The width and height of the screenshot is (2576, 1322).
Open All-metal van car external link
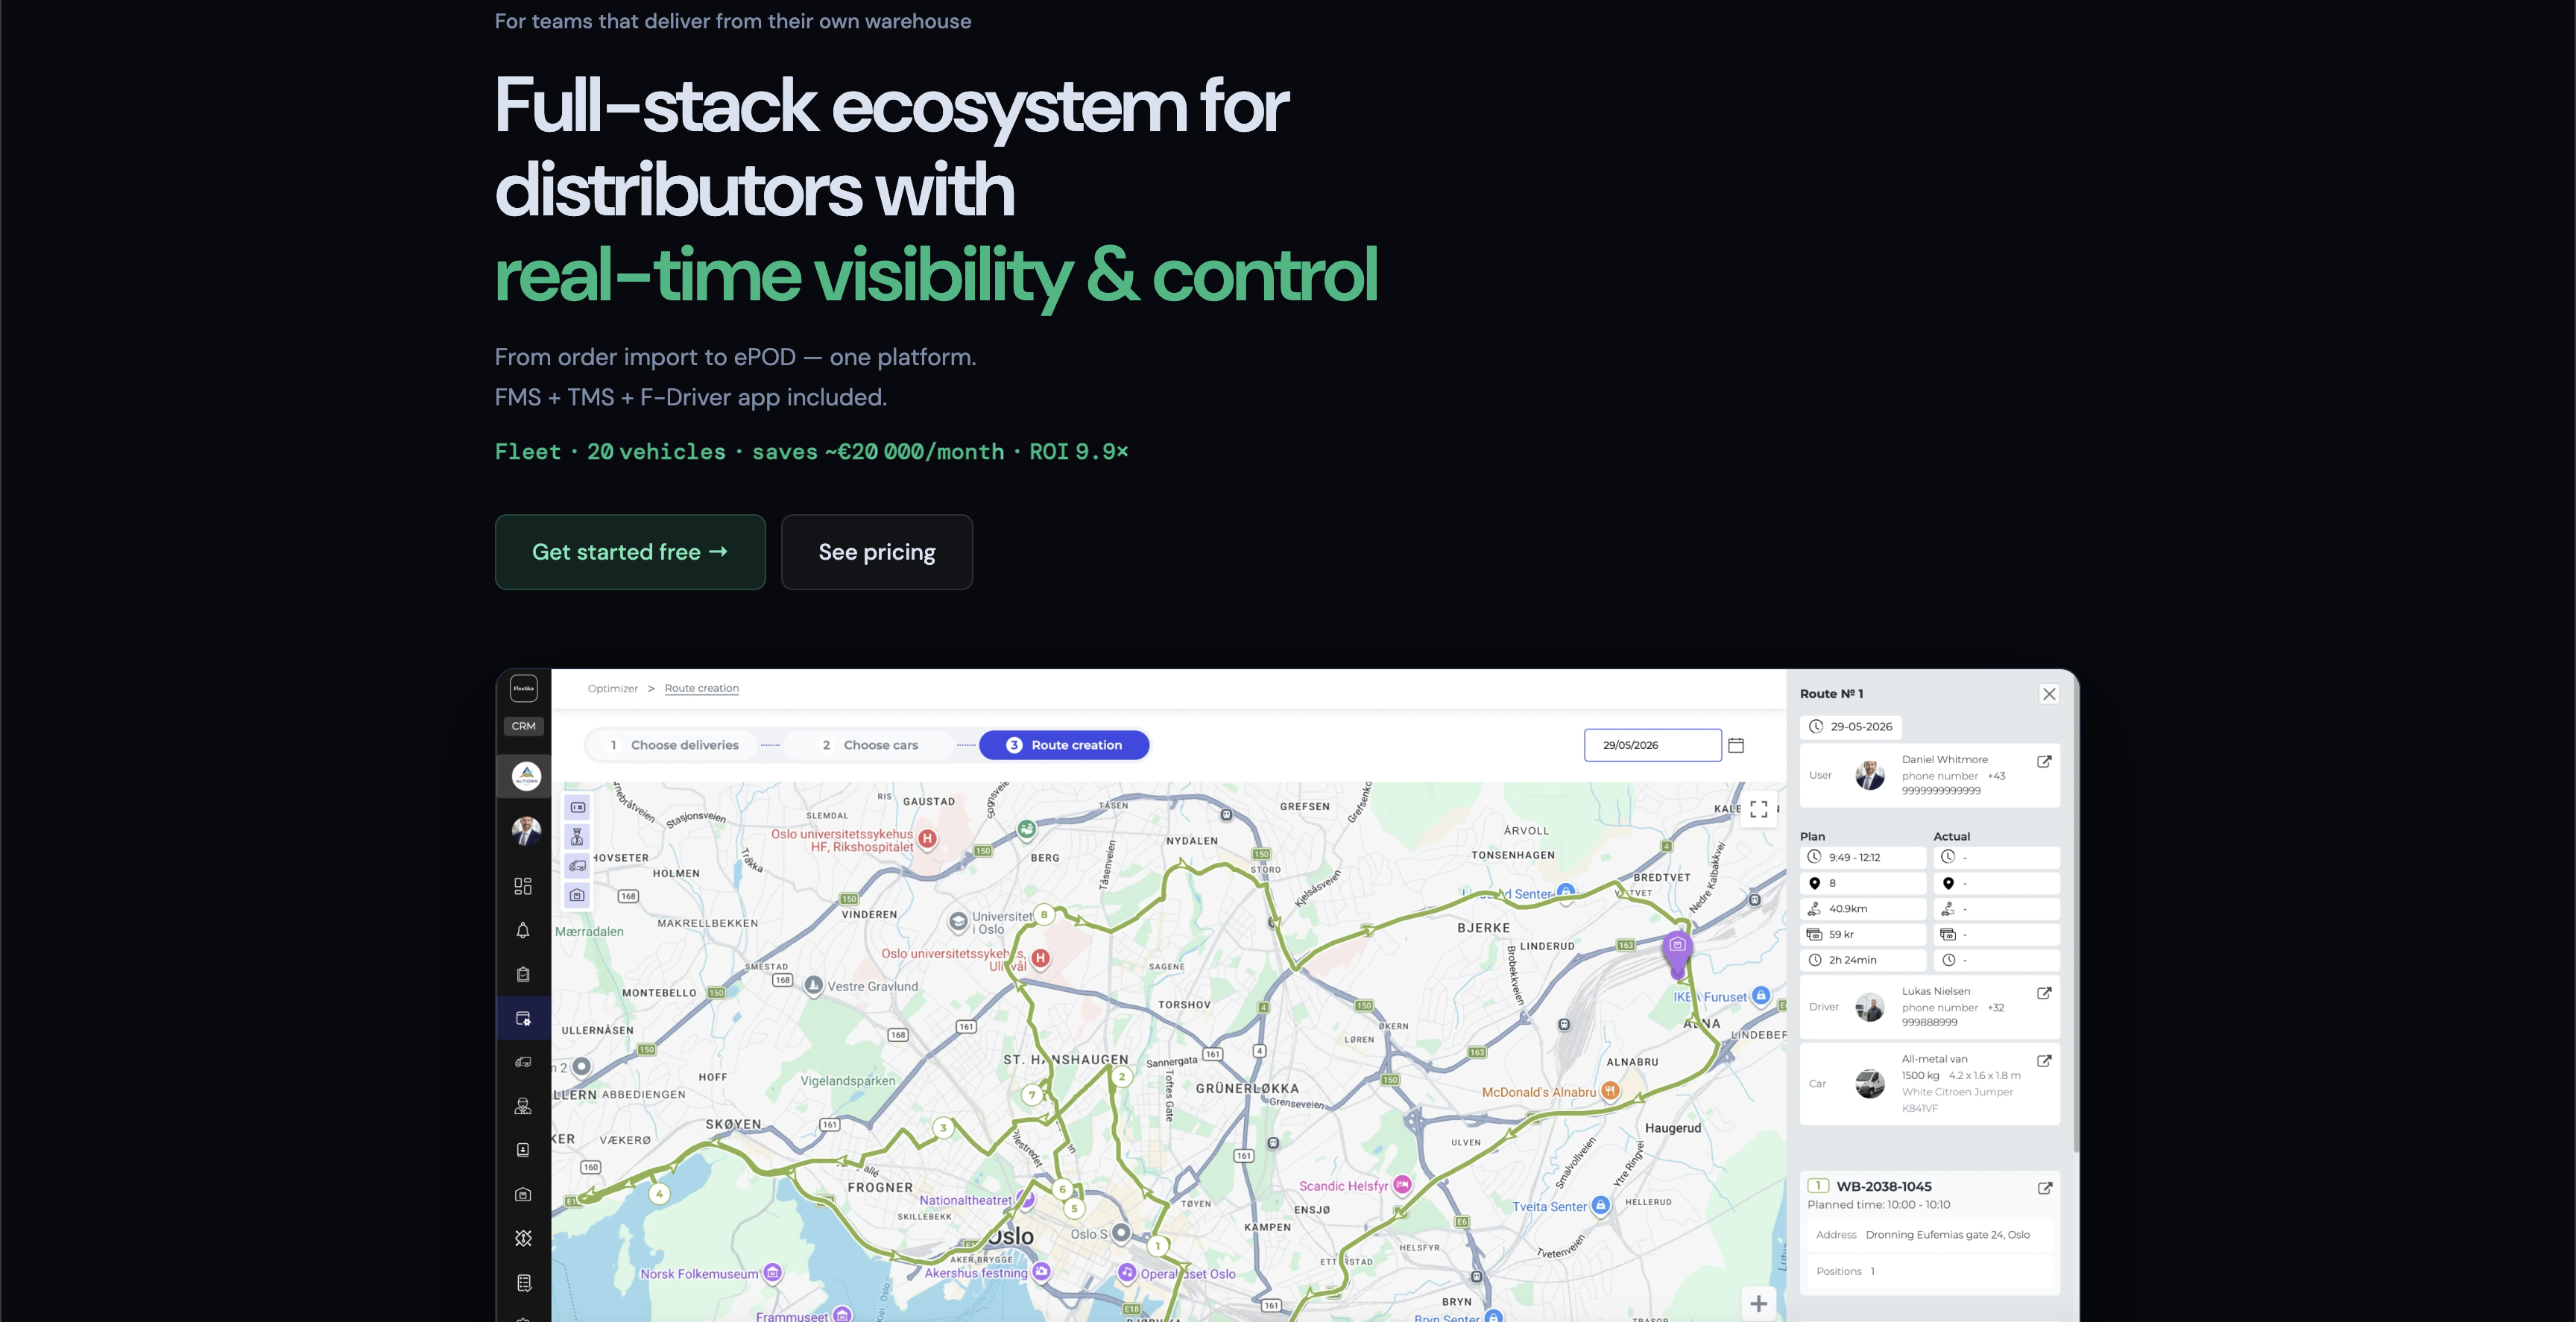[2044, 1061]
